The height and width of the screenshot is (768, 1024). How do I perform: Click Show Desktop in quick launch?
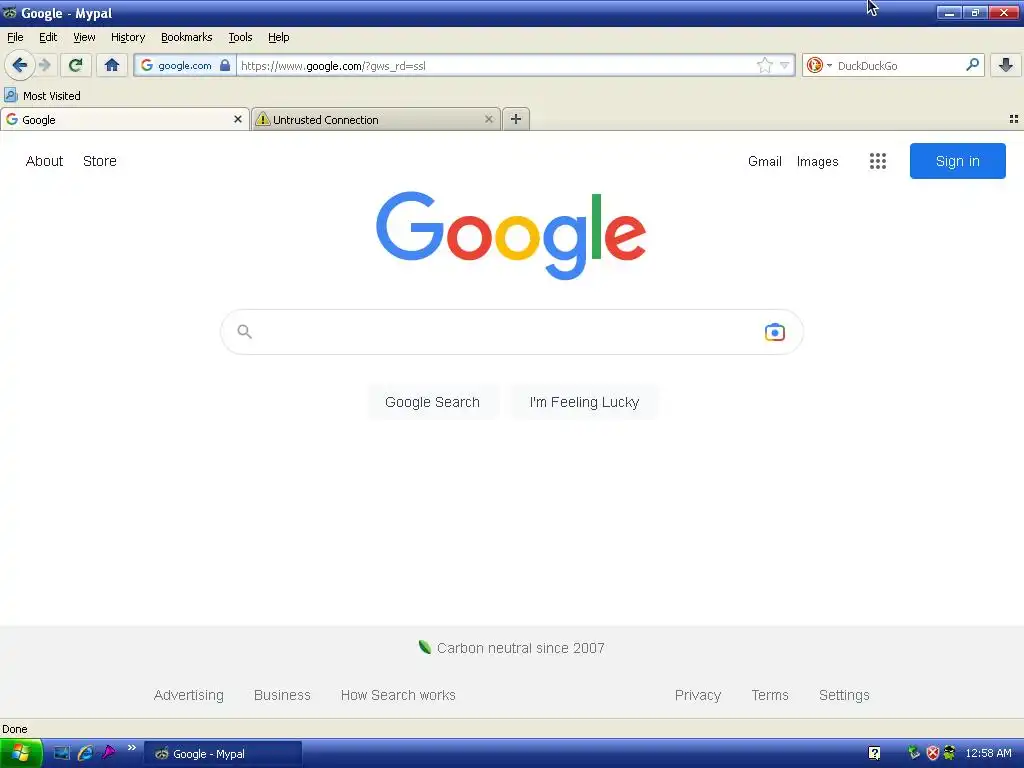tap(61, 753)
